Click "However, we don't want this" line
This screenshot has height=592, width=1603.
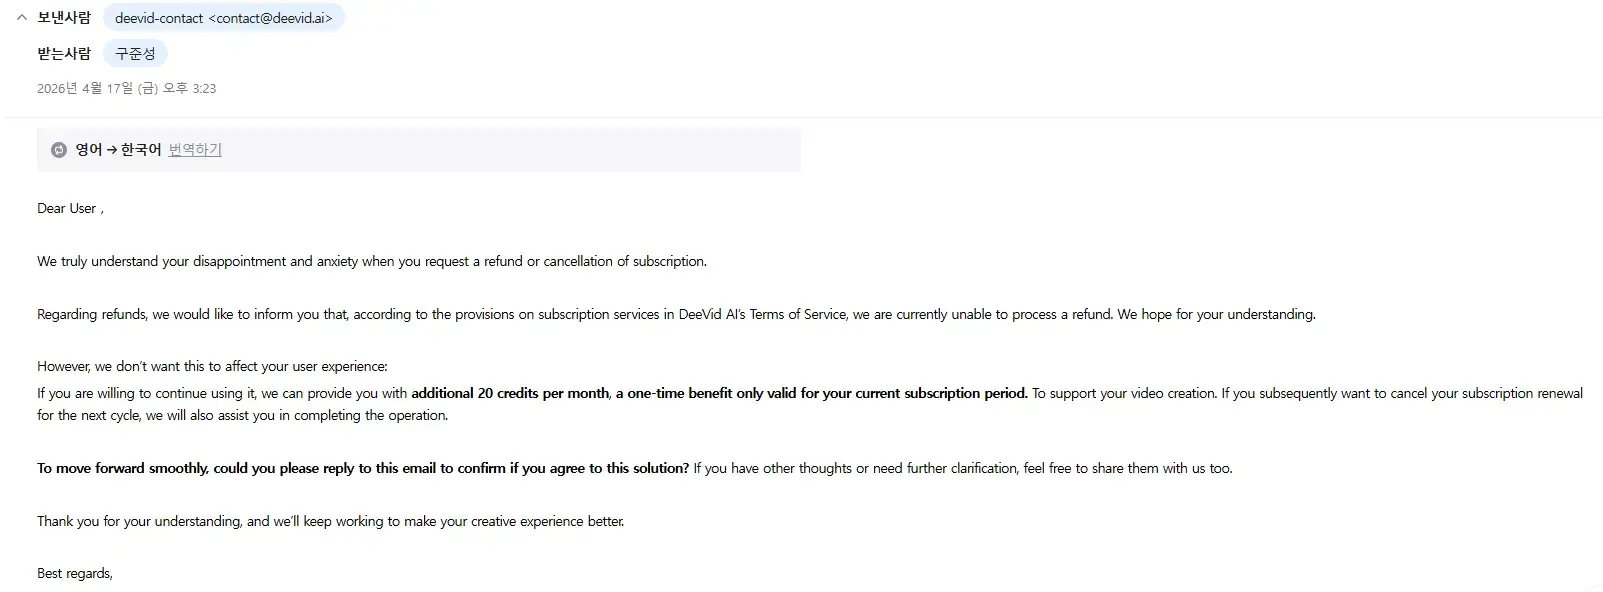(212, 367)
